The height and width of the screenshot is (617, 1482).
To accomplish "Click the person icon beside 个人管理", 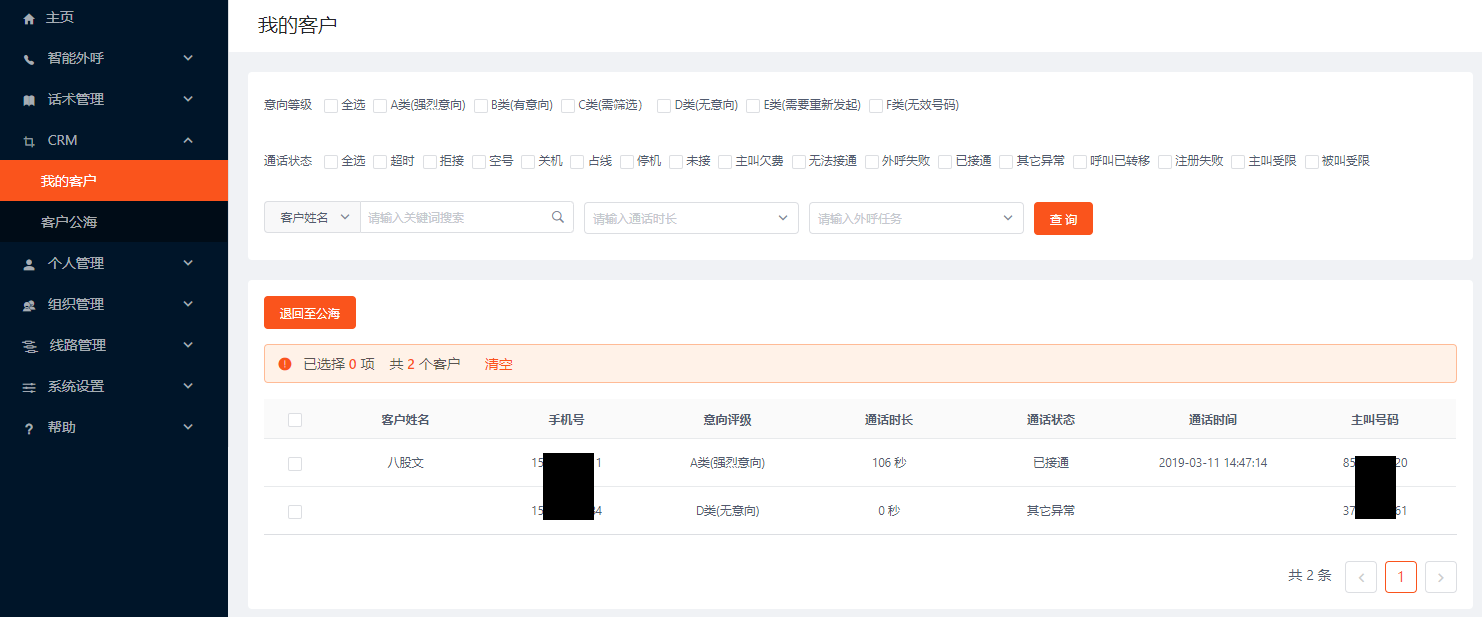I will (29, 264).
